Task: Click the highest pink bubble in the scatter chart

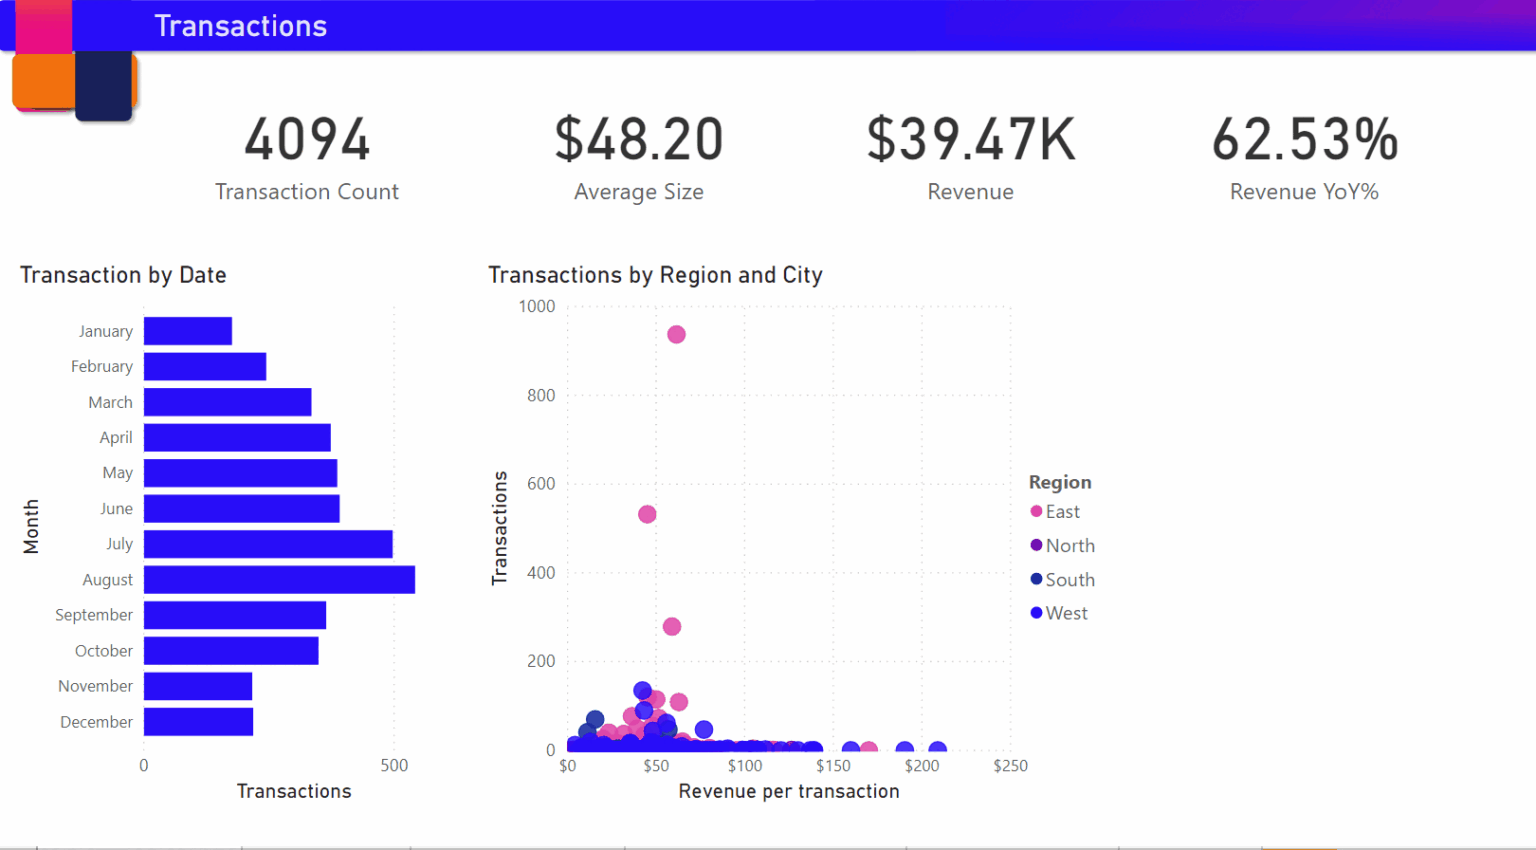Action: 676,335
